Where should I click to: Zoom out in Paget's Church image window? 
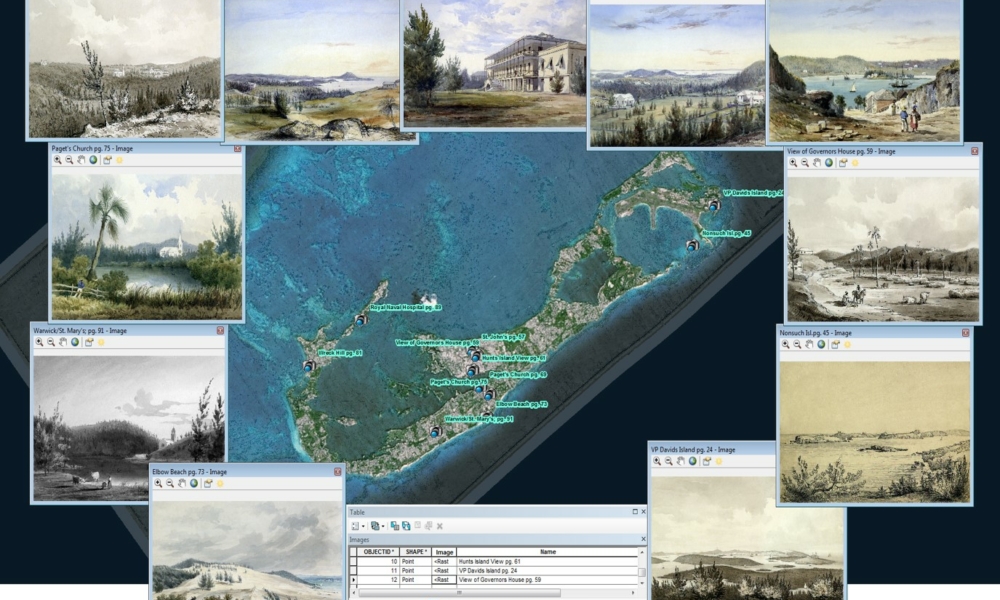68,160
